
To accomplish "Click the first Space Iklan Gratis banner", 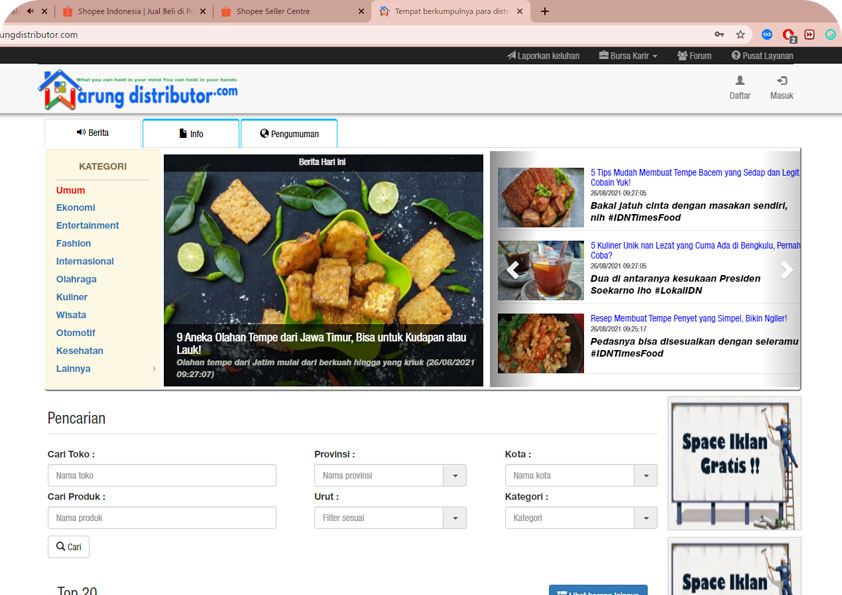I will [x=734, y=463].
